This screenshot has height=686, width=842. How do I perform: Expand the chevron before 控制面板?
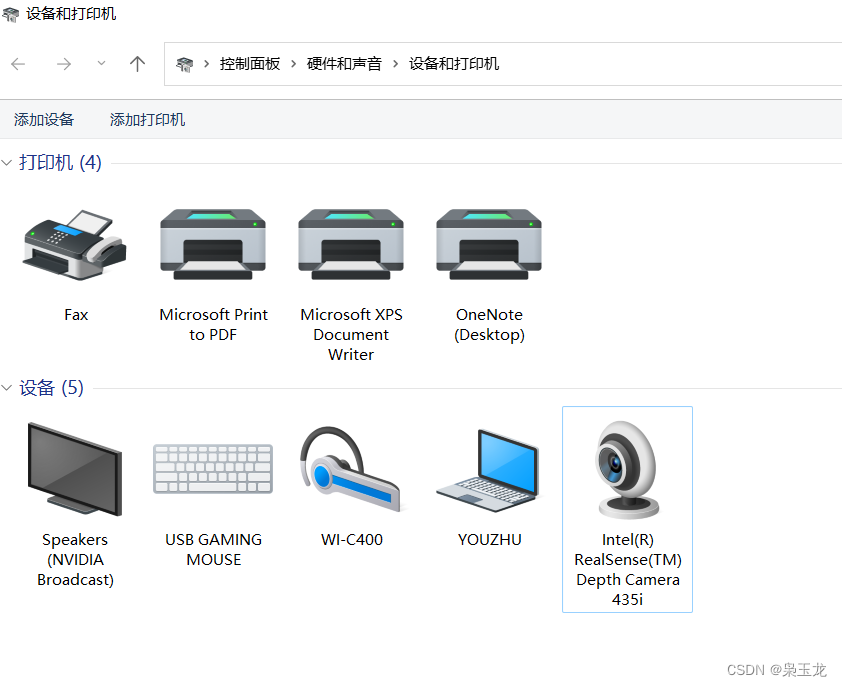(x=207, y=64)
